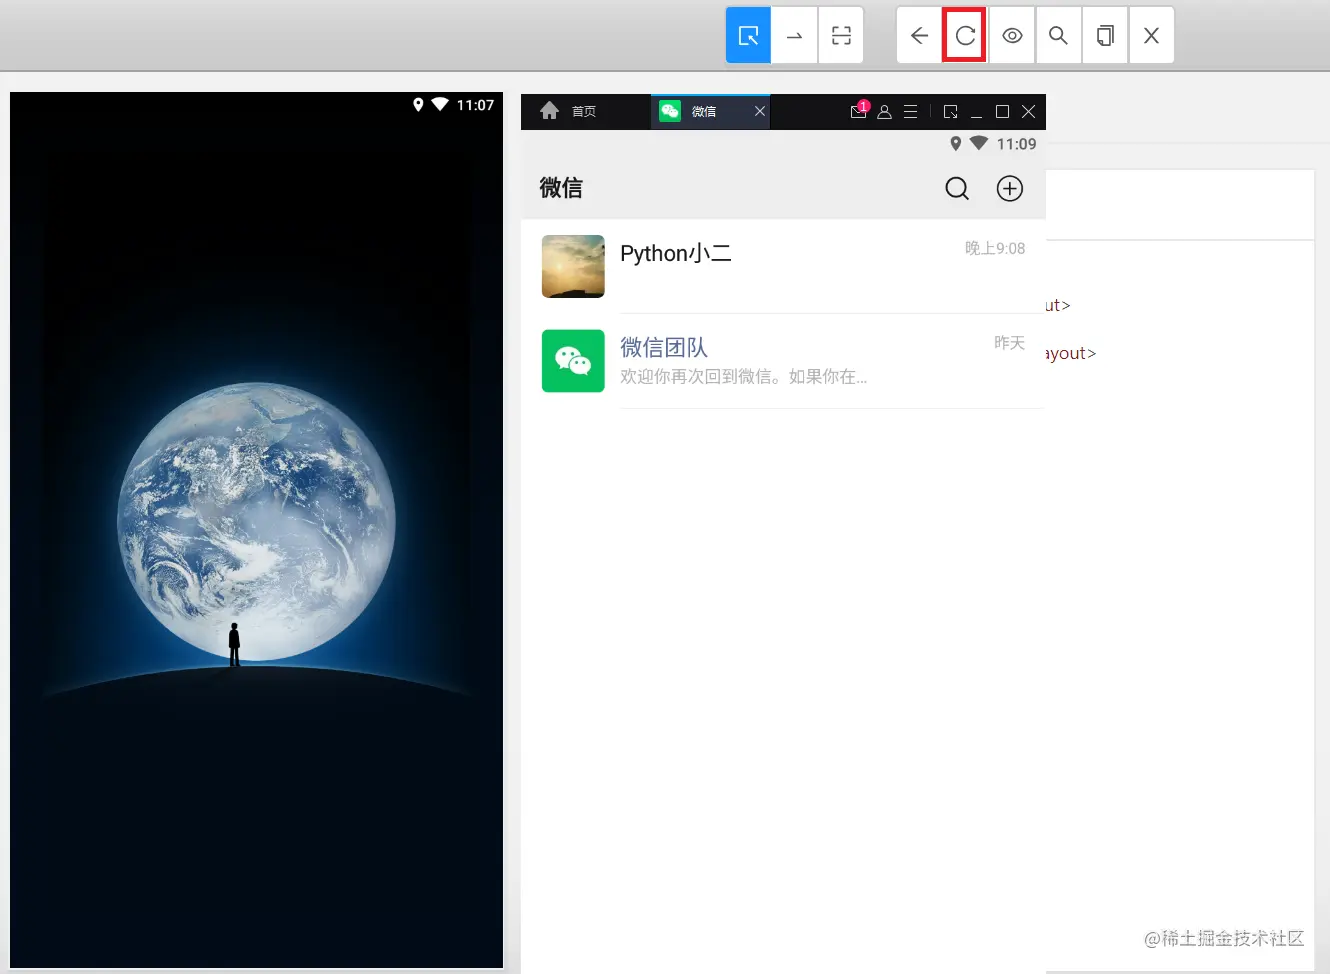Close the 微信 emulator tab
Viewport: 1330px width, 974px height.
pos(760,111)
